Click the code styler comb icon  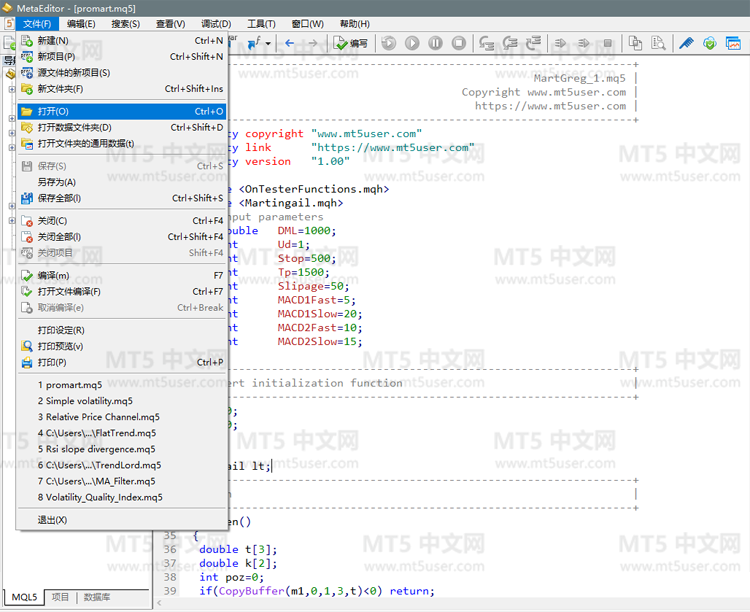686,44
